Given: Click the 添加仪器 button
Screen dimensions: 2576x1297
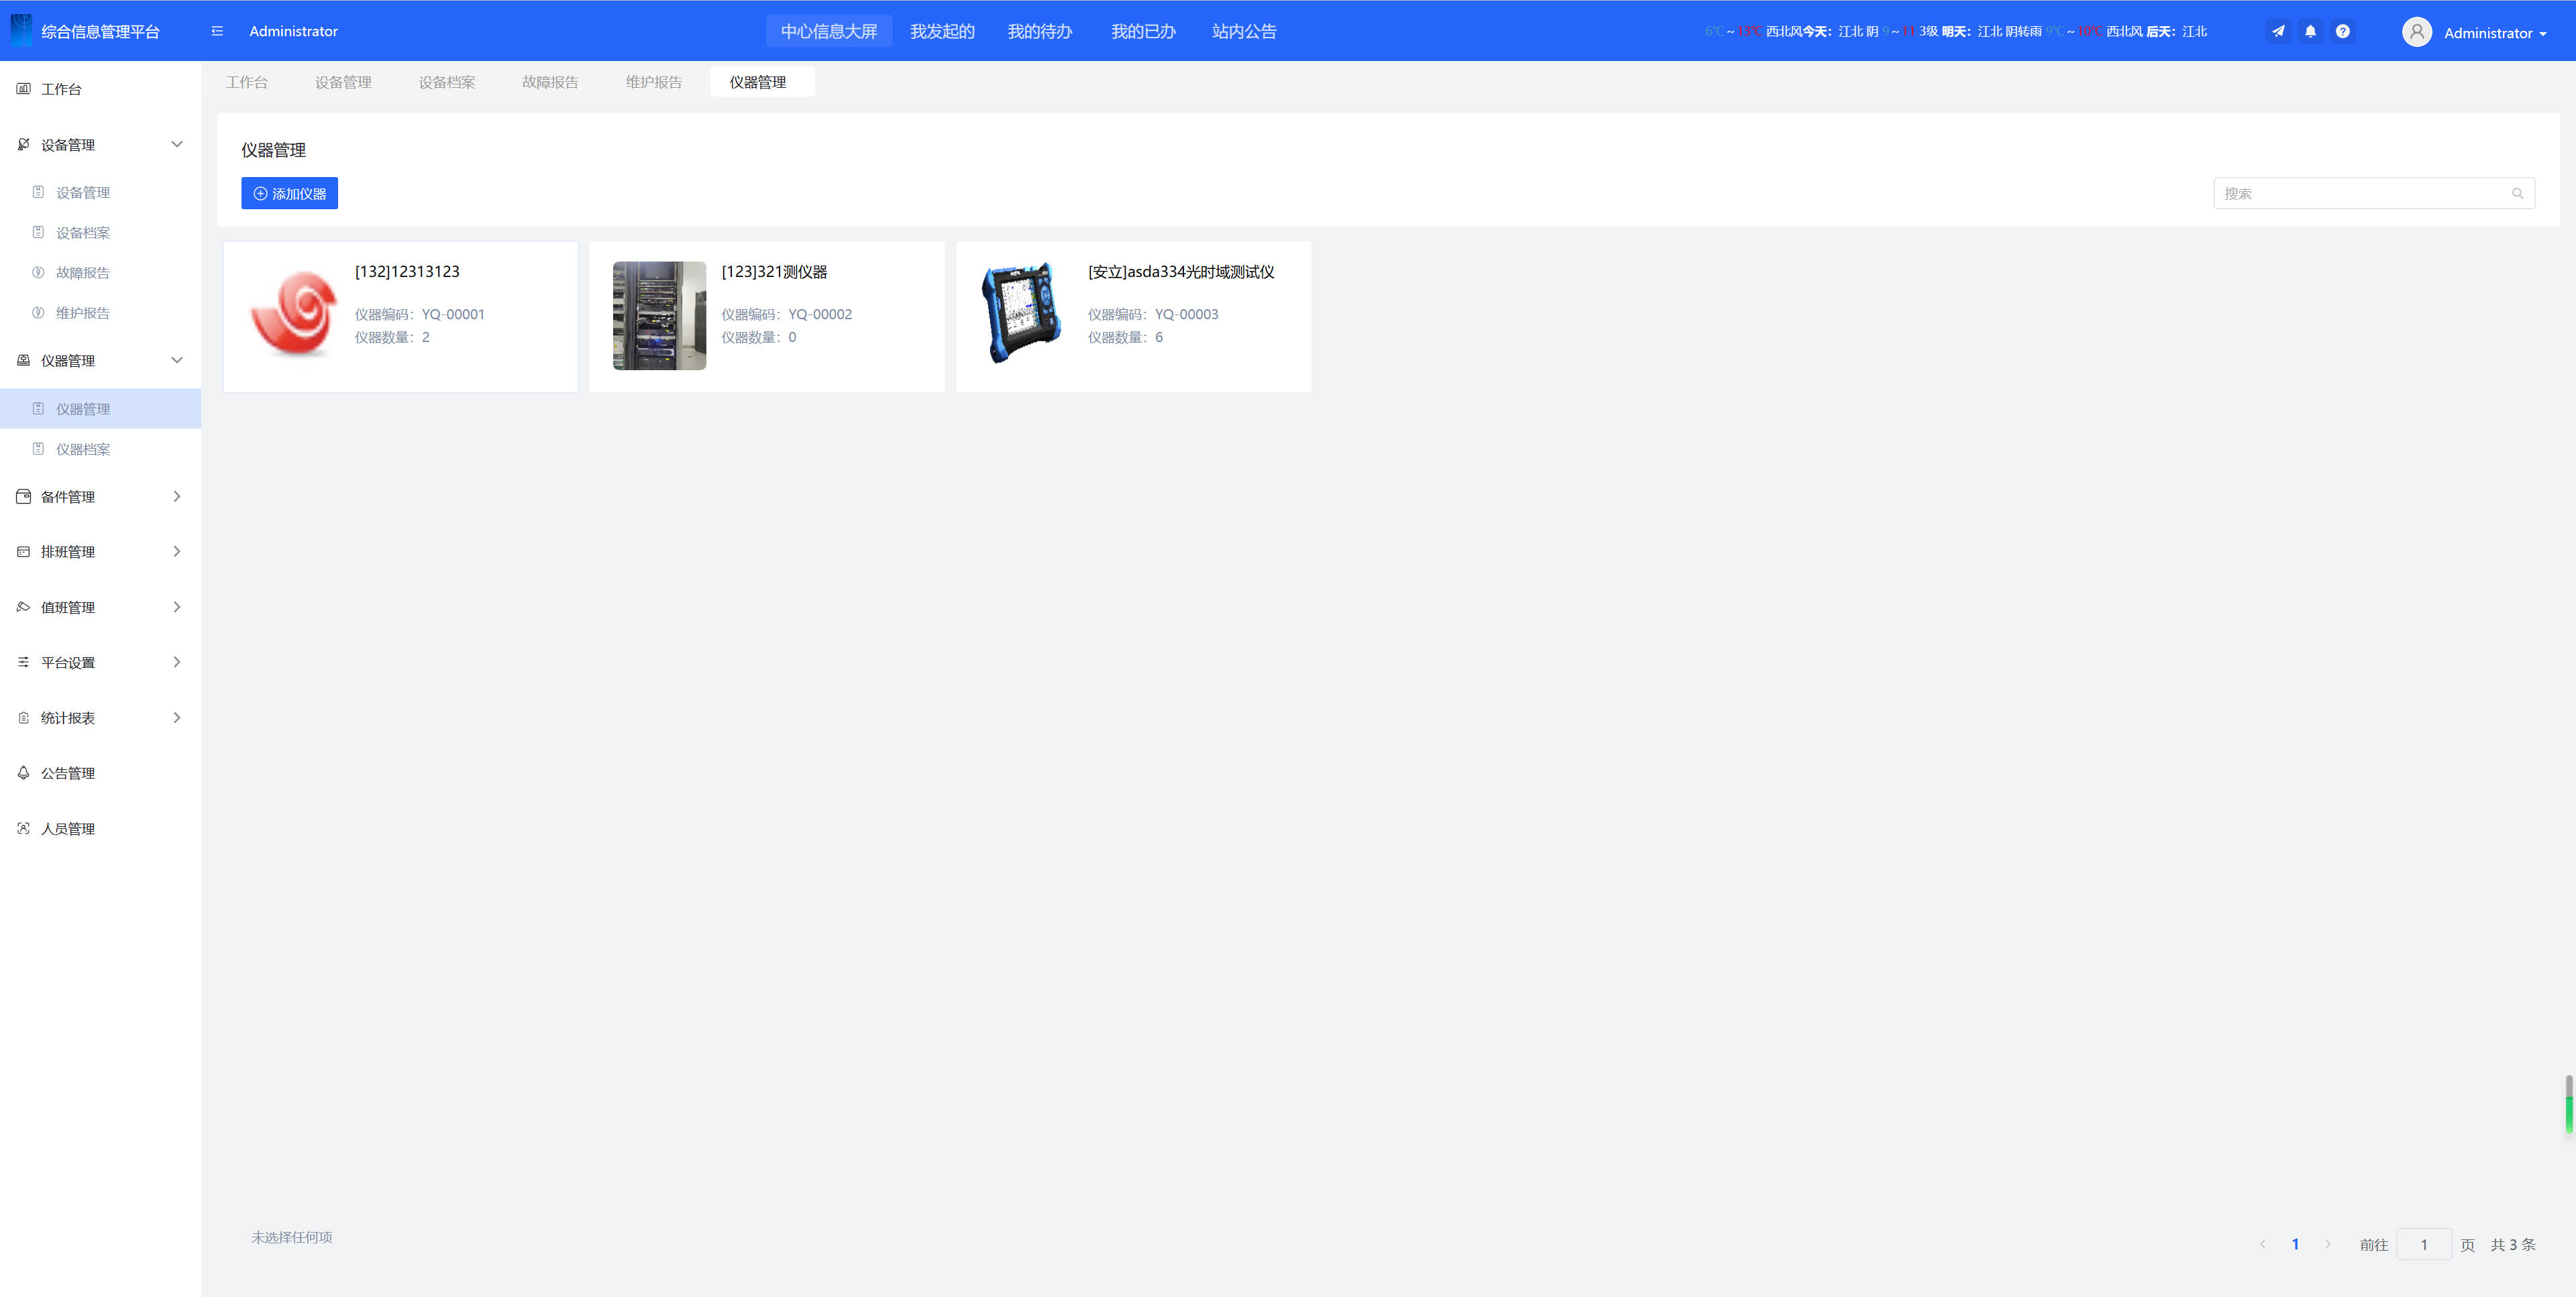Looking at the screenshot, I should (x=289, y=194).
